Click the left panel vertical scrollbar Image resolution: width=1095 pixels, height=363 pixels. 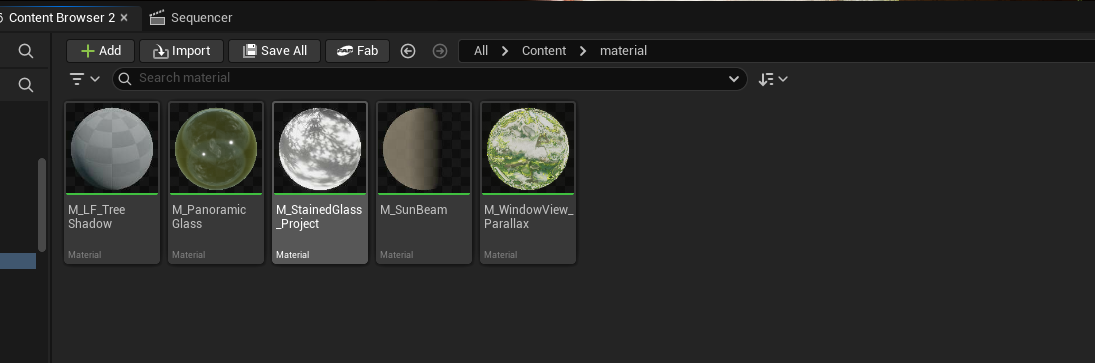point(42,205)
